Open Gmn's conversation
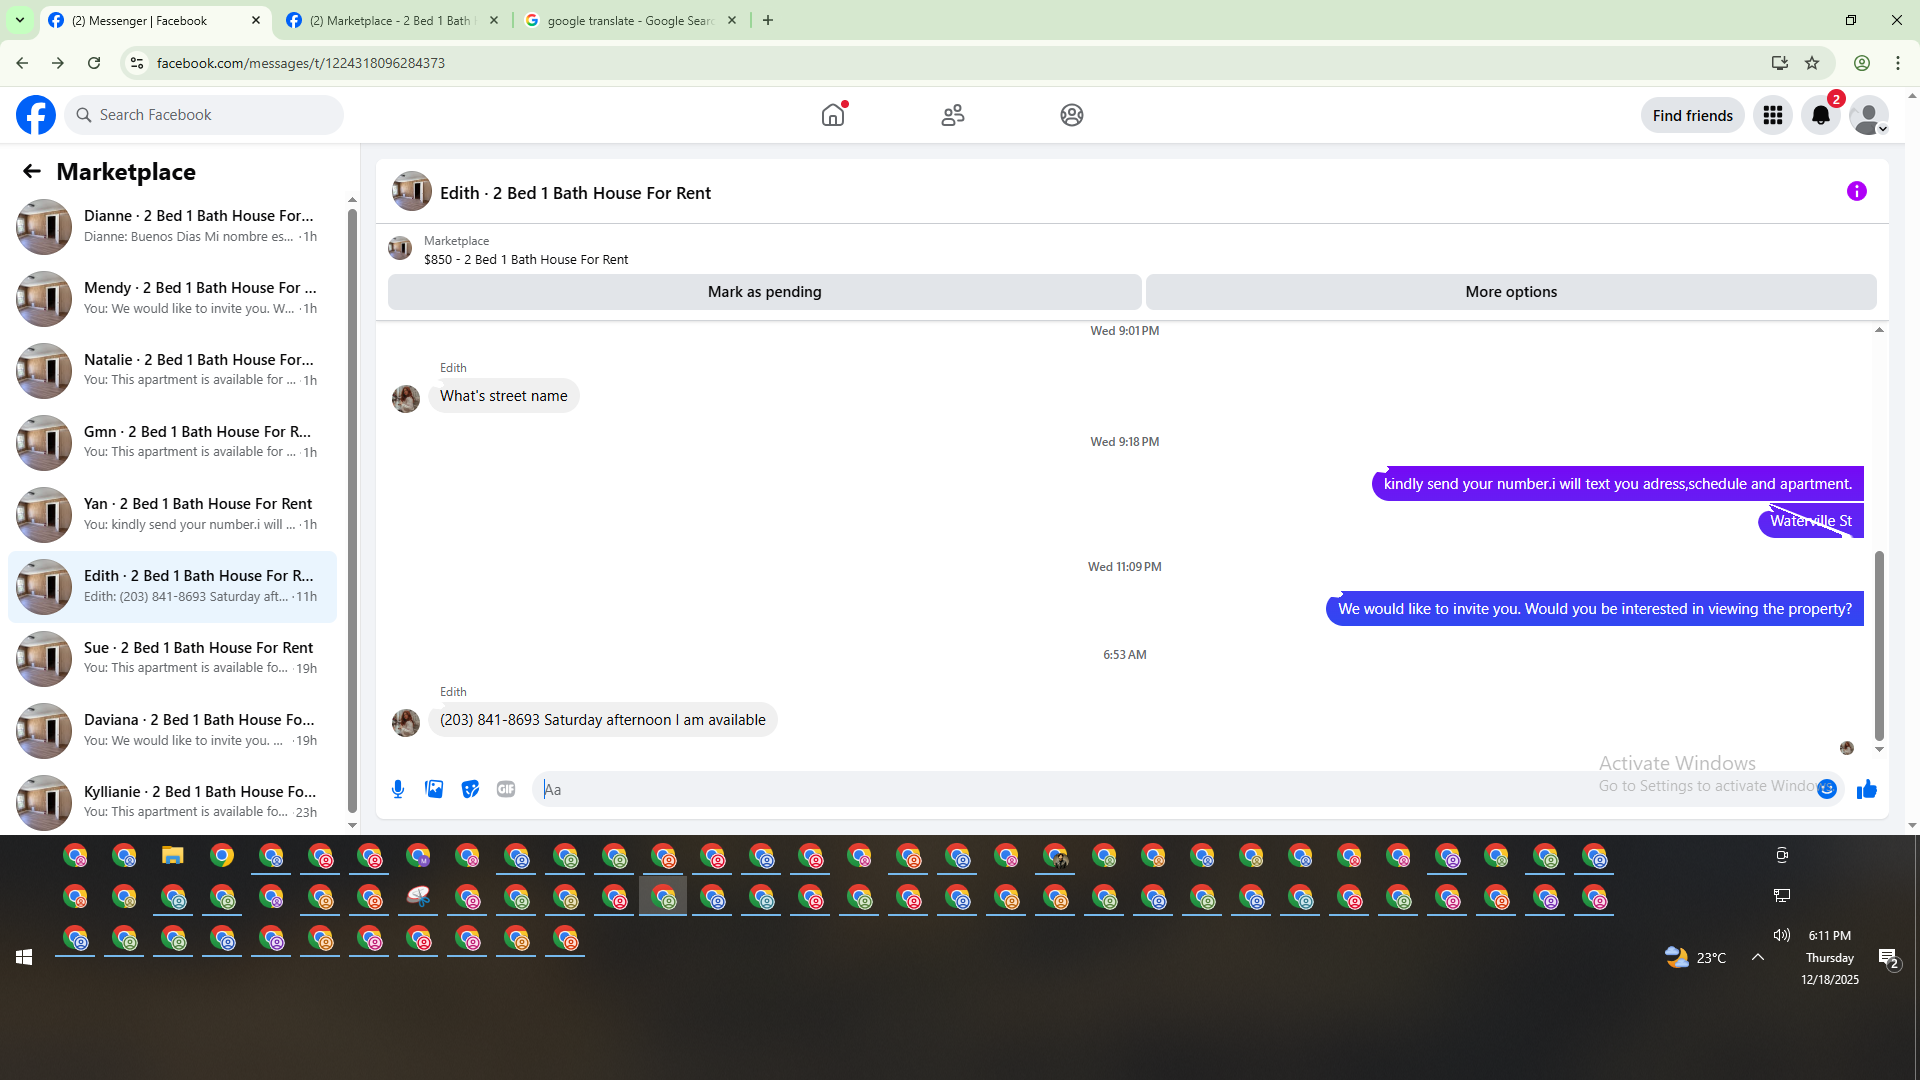Image resolution: width=1920 pixels, height=1080 pixels. (x=172, y=442)
